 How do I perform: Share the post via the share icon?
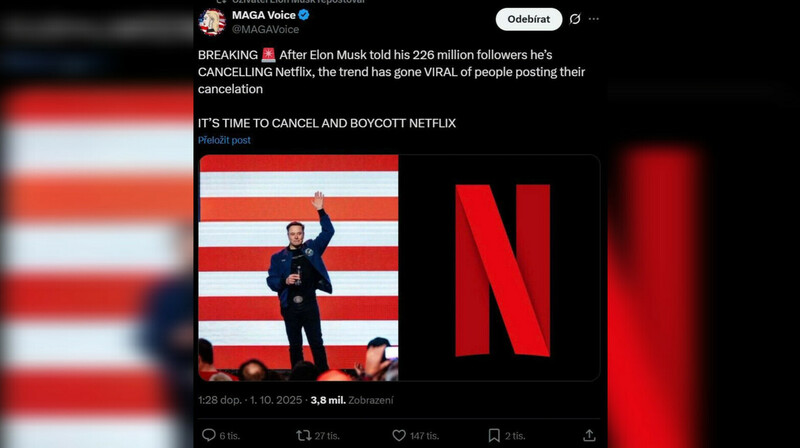click(x=589, y=435)
